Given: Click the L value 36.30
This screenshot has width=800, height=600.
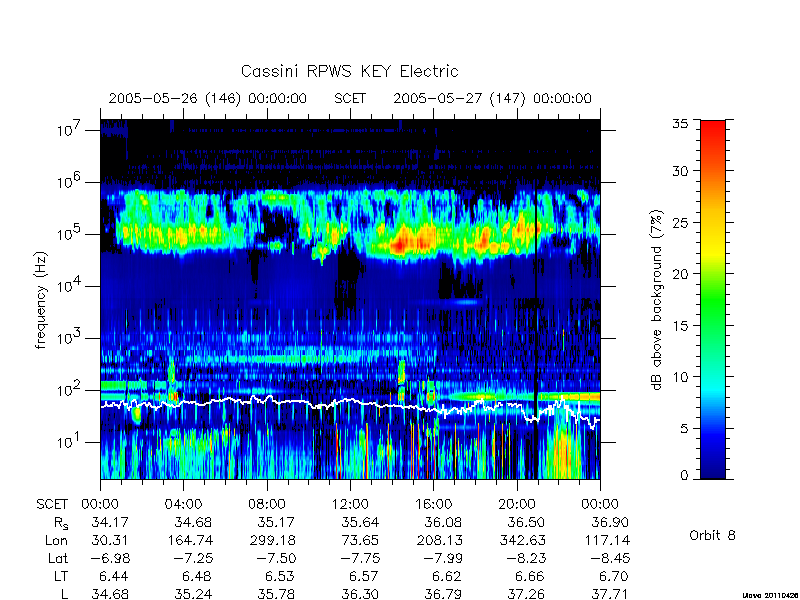Looking at the screenshot, I should click(359, 594).
